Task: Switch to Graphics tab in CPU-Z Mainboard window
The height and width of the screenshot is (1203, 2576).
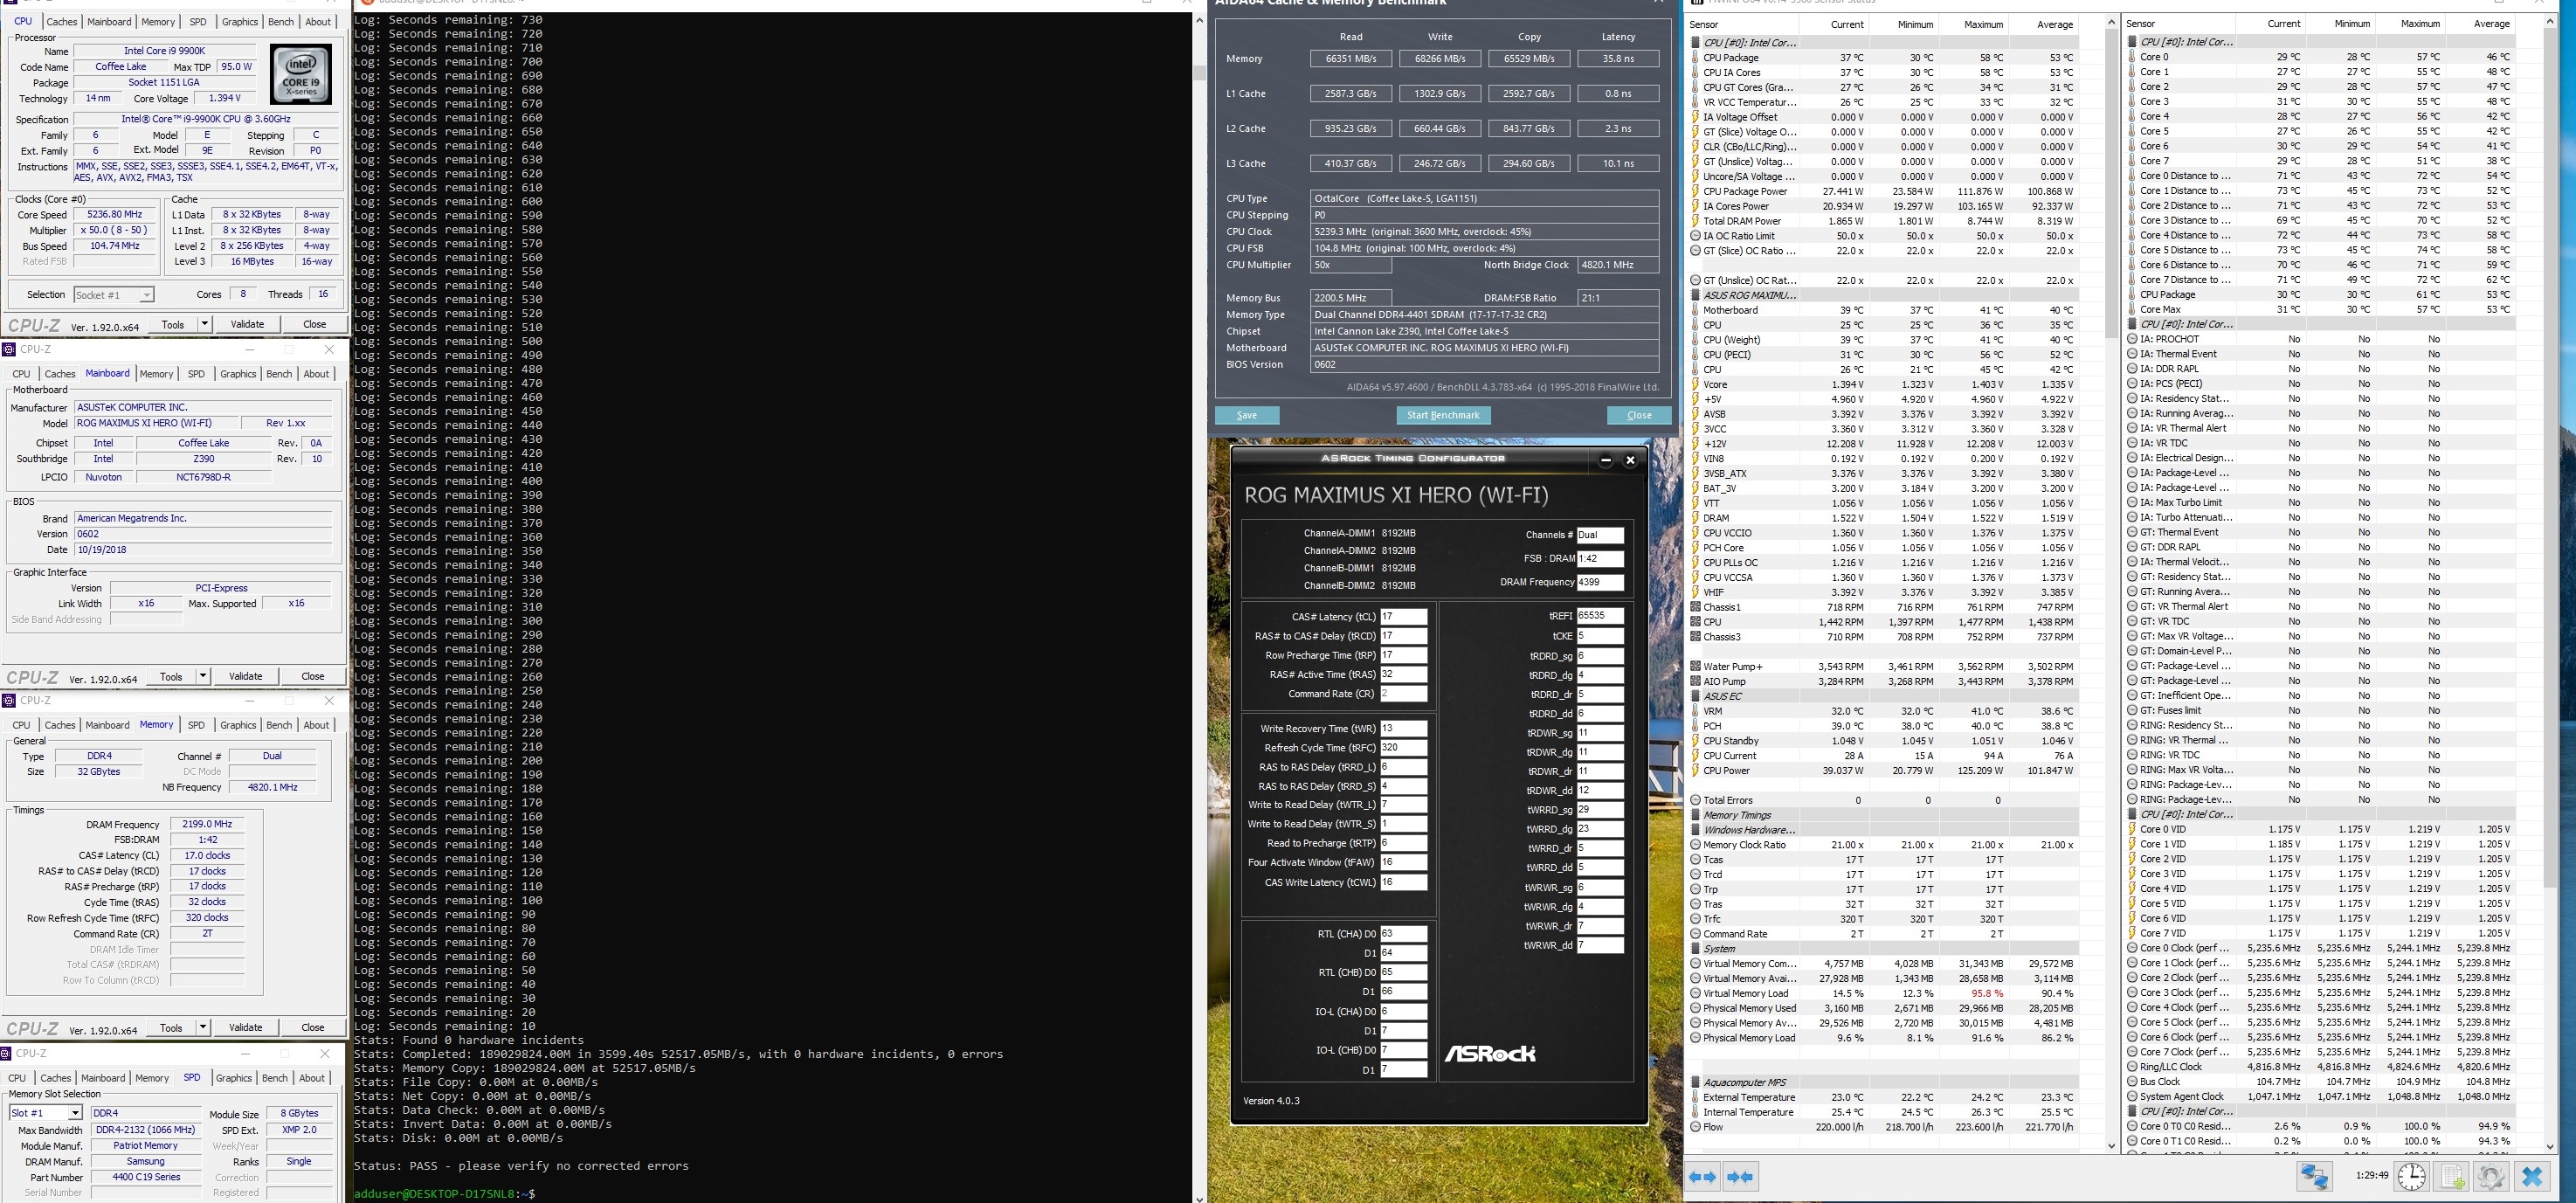Action: 237,374
